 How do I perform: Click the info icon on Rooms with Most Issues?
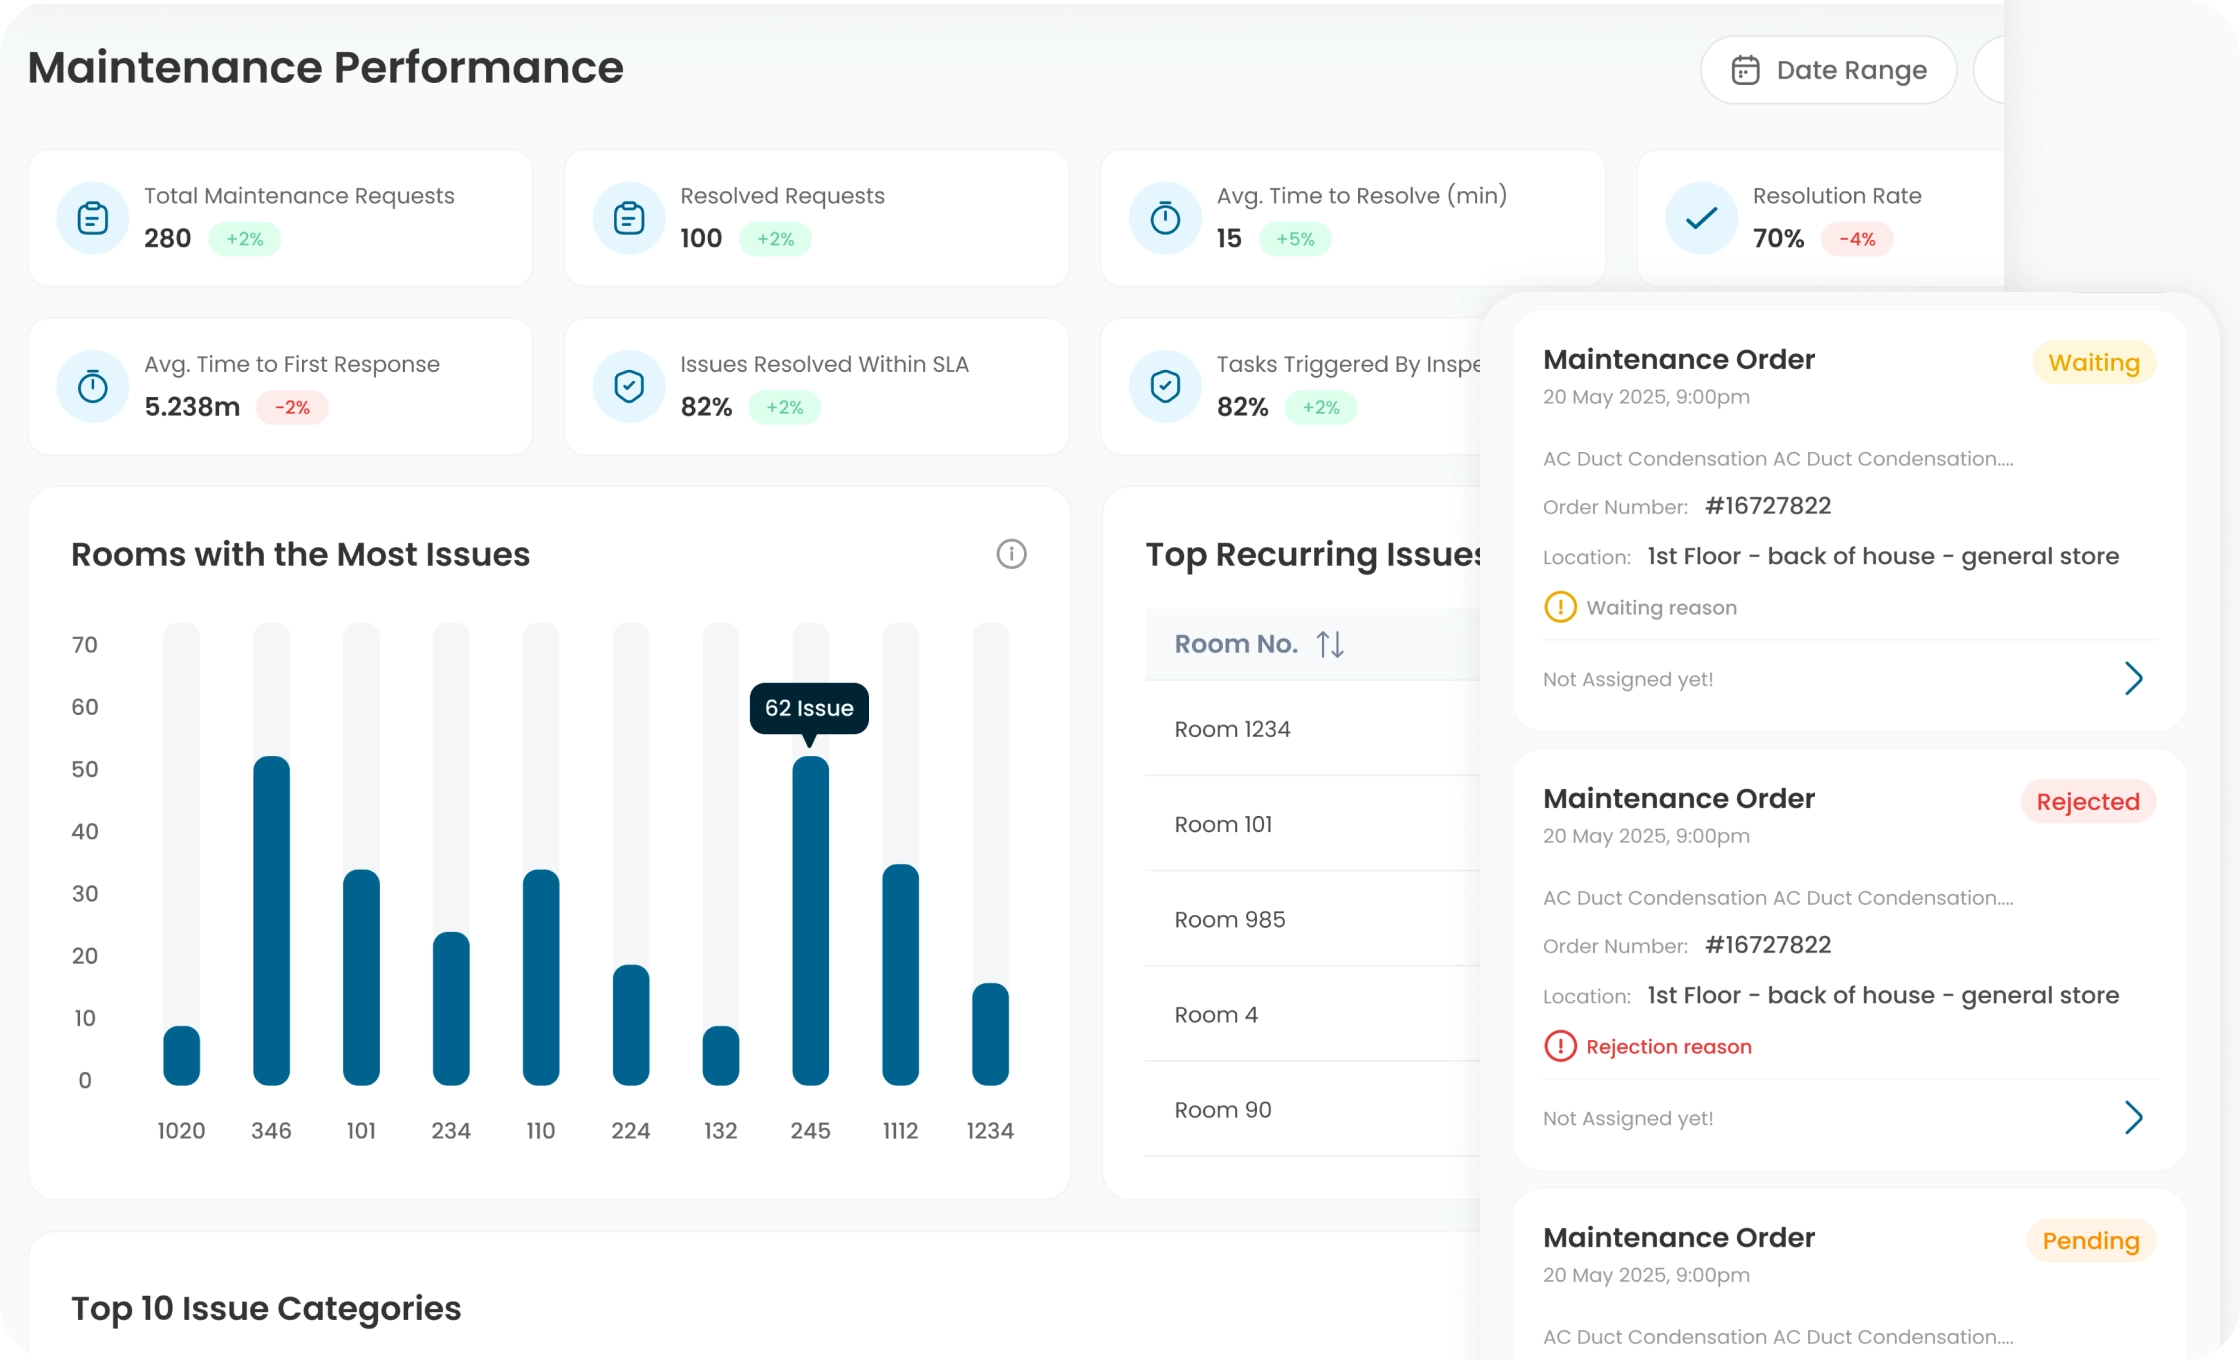coord(1011,554)
